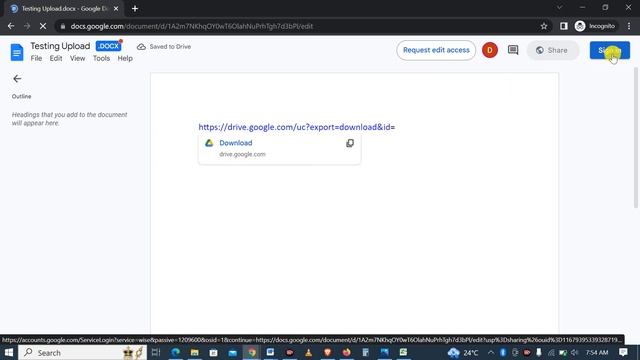Copy link using the copy icon in card
Screen dimensions: 640x360
(350, 143)
